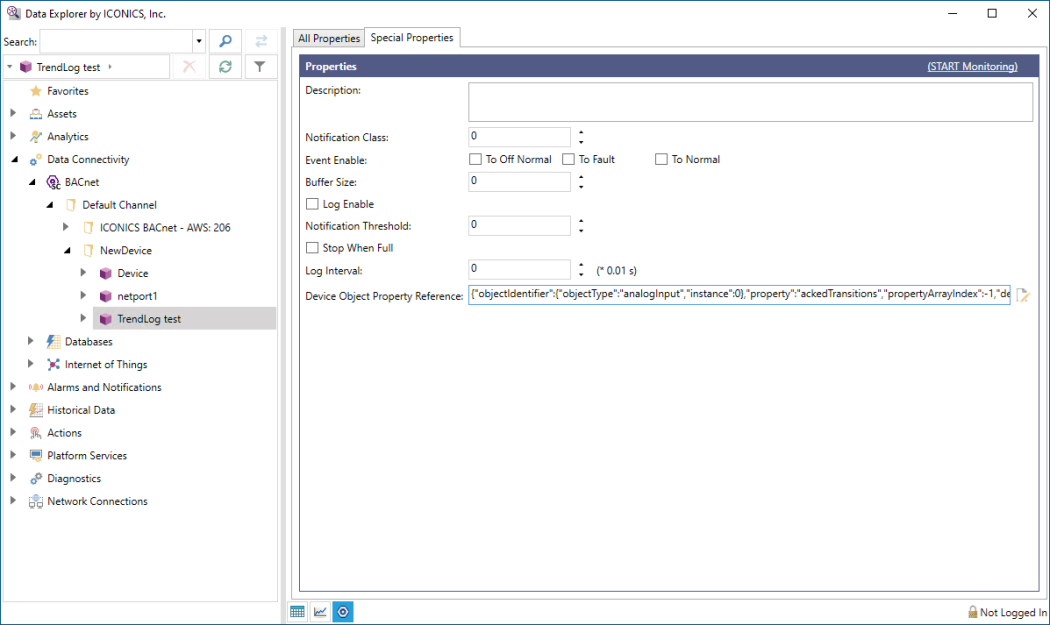Click the BACnet node icon
This screenshot has height=625, width=1050.
point(54,182)
